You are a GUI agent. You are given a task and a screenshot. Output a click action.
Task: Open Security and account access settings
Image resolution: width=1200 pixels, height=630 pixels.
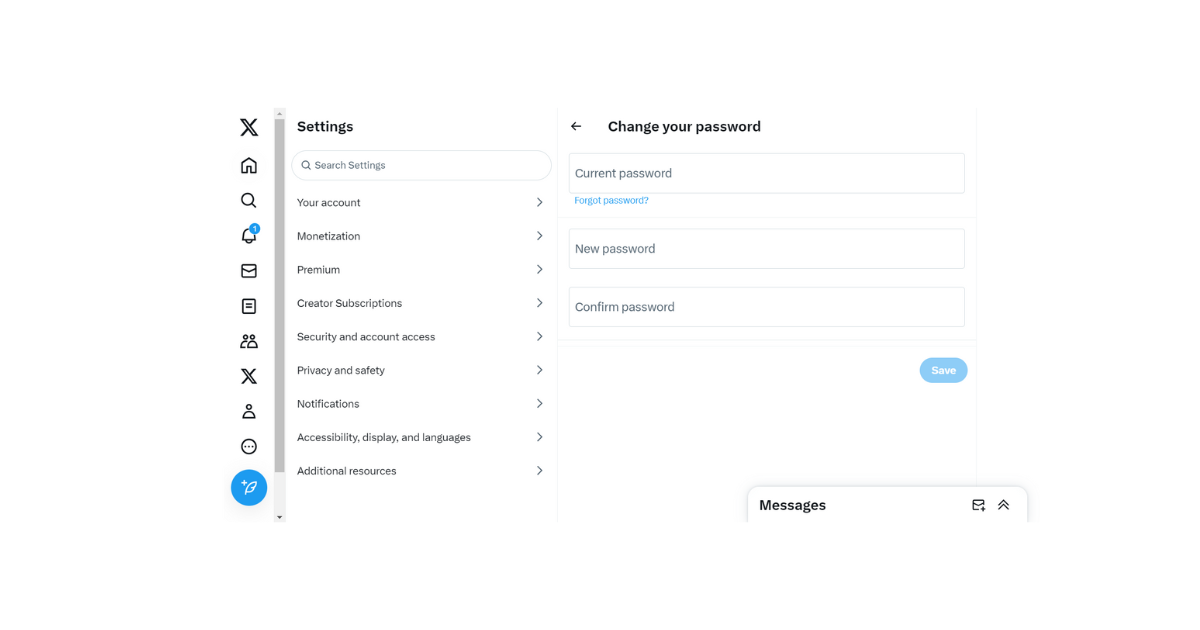click(x=420, y=337)
